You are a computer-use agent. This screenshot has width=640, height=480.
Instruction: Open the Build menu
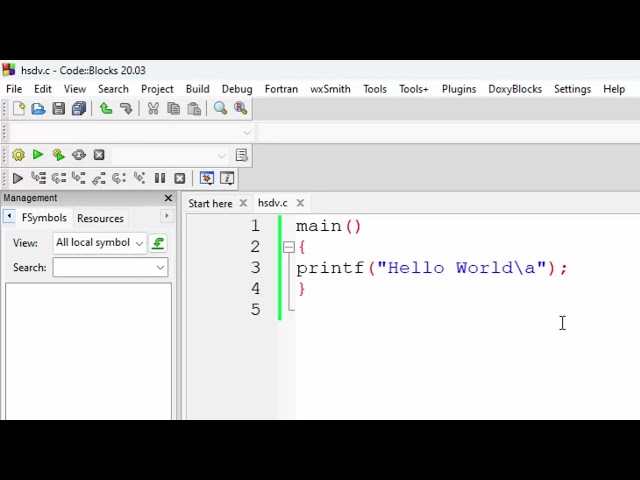click(x=198, y=89)
